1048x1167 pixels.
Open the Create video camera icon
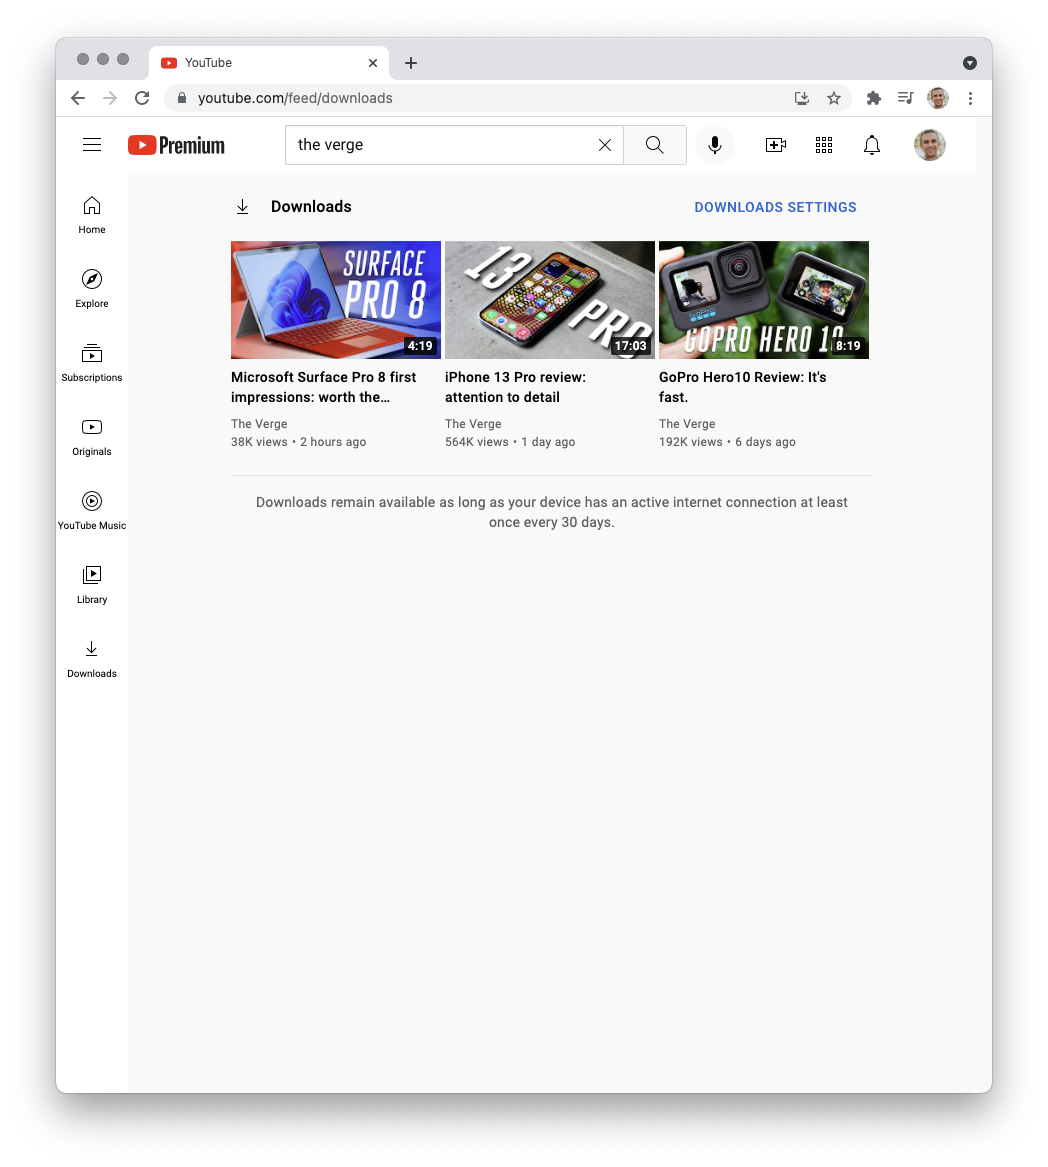[x=775, y=145]
